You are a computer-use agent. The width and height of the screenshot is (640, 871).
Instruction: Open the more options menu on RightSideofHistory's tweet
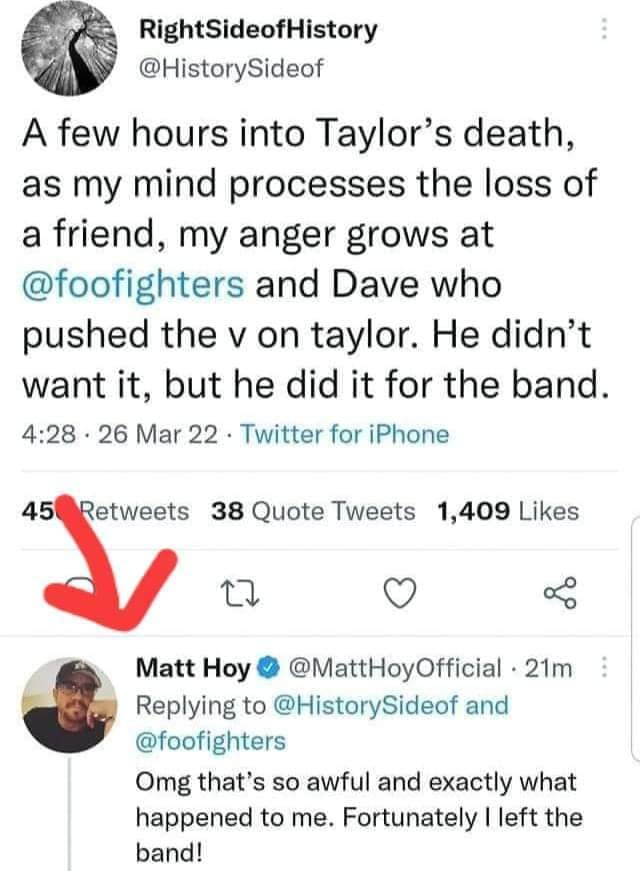click(603, 31)
